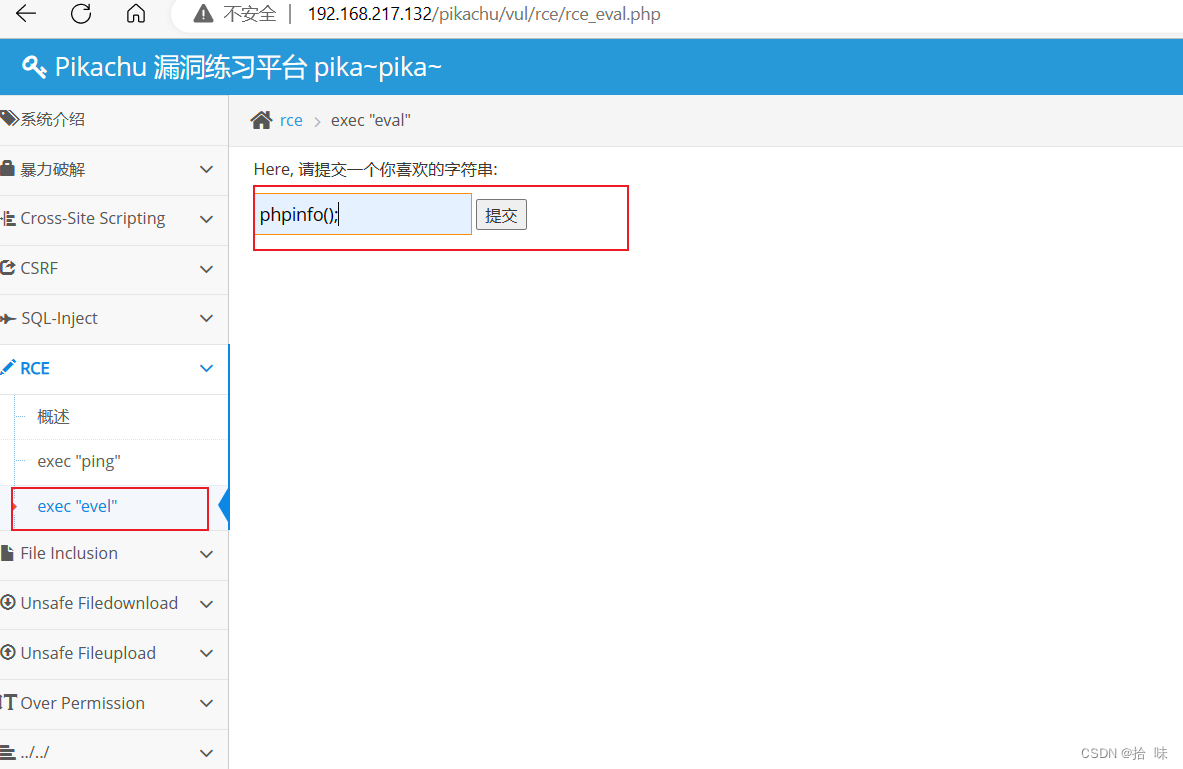Screen dimensions: 1183x769
Task: Click the browser refresh icon
Action: coord(81,15)
